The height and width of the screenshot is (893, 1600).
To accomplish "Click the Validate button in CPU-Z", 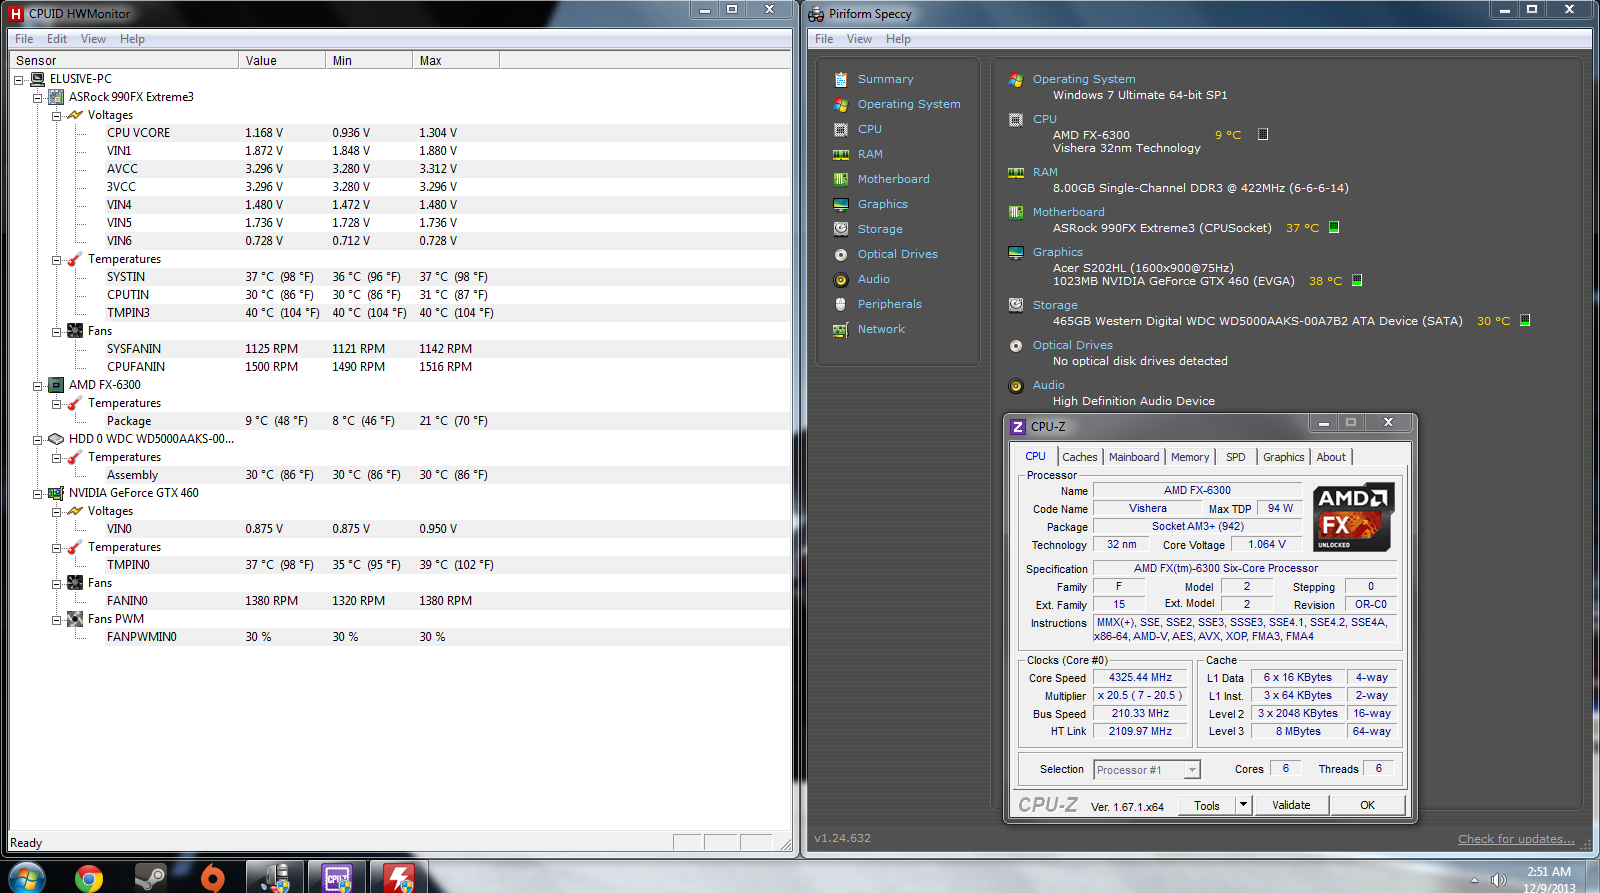I will click(x=1291, y=805).
